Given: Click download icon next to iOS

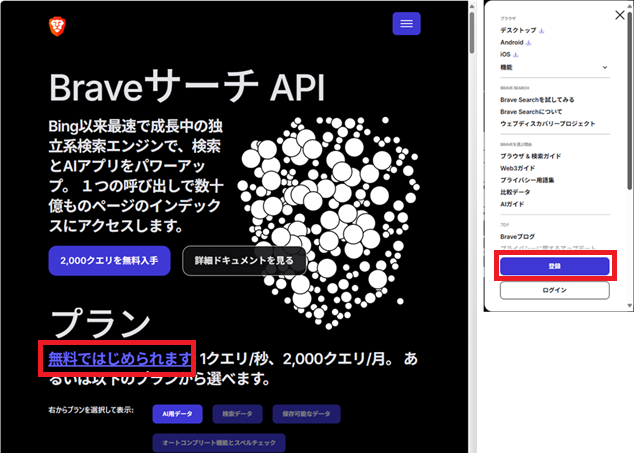Looking at the screenshot, I should point(516,55).
